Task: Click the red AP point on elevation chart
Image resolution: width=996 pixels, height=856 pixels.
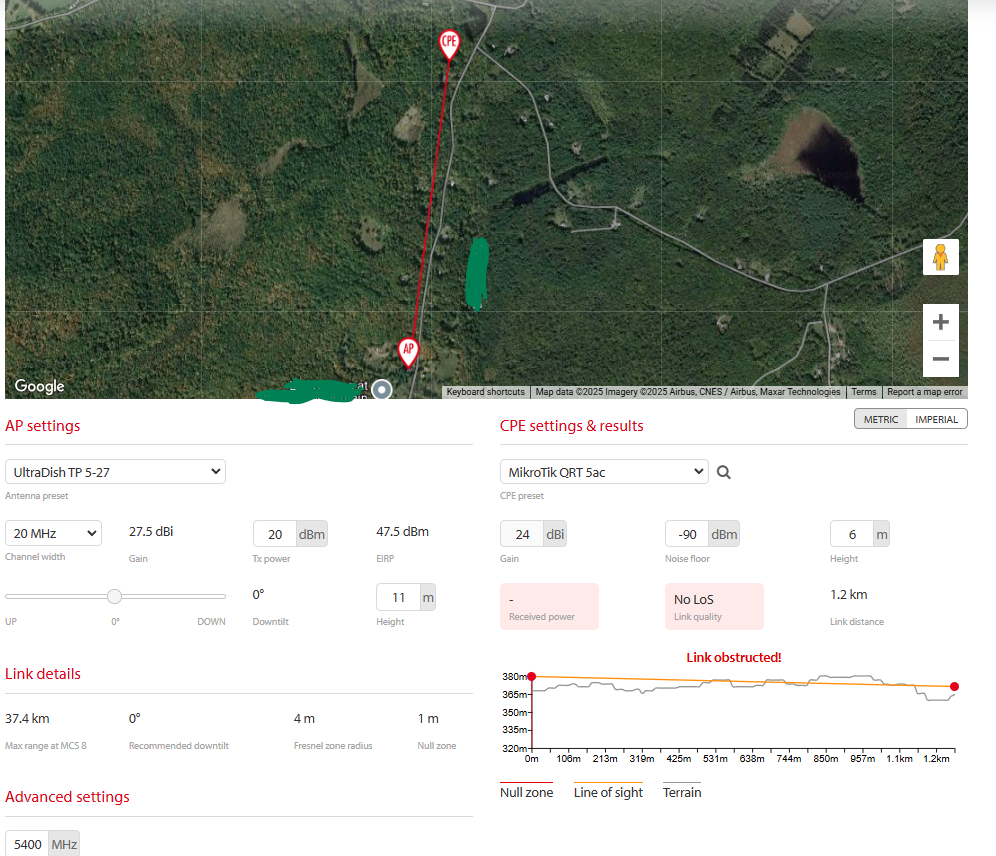Action: 532,676
